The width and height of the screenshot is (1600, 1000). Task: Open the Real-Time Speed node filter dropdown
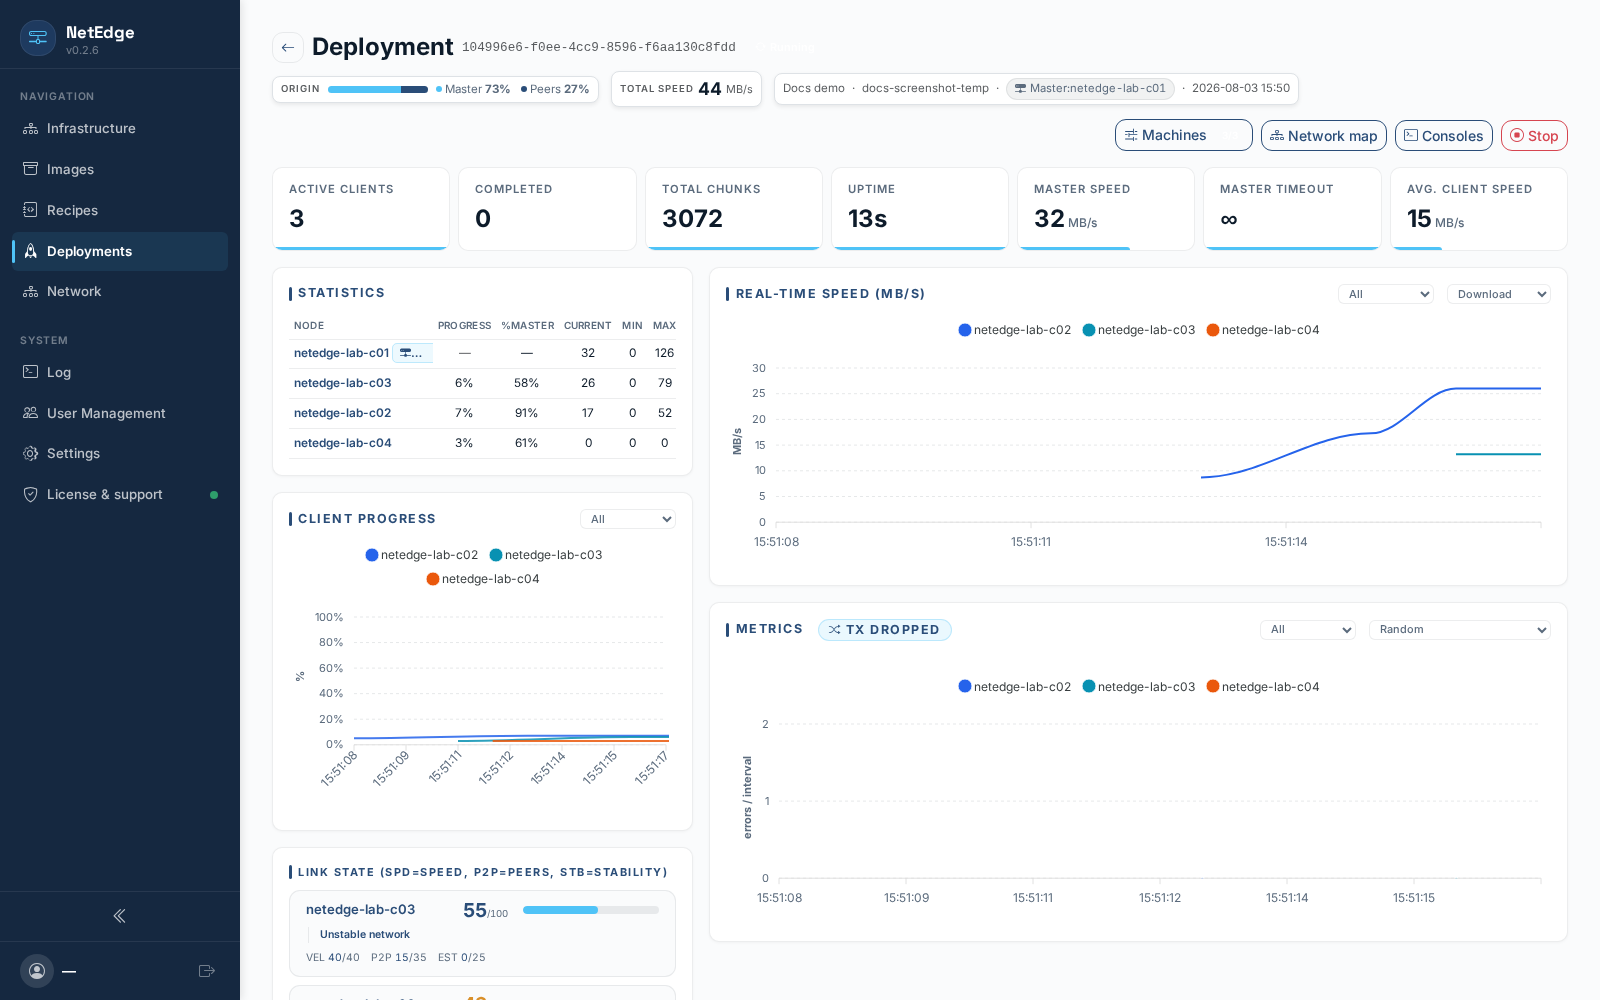point(1386,294)
